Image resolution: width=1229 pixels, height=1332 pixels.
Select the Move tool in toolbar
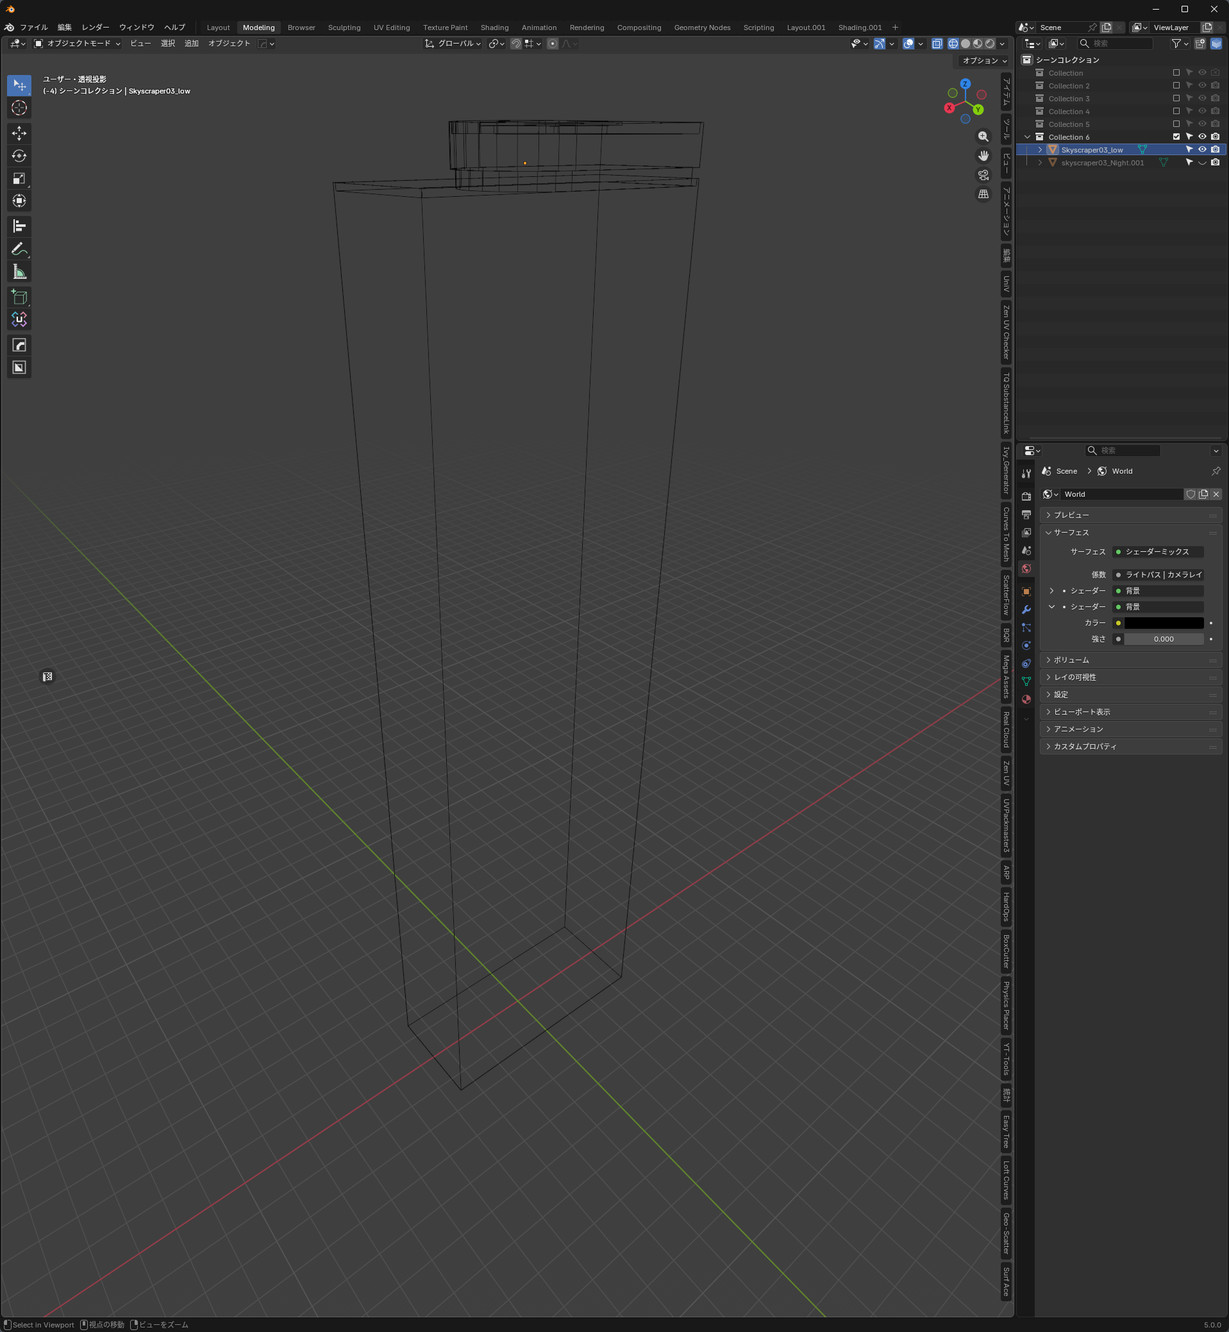[19, 133]
